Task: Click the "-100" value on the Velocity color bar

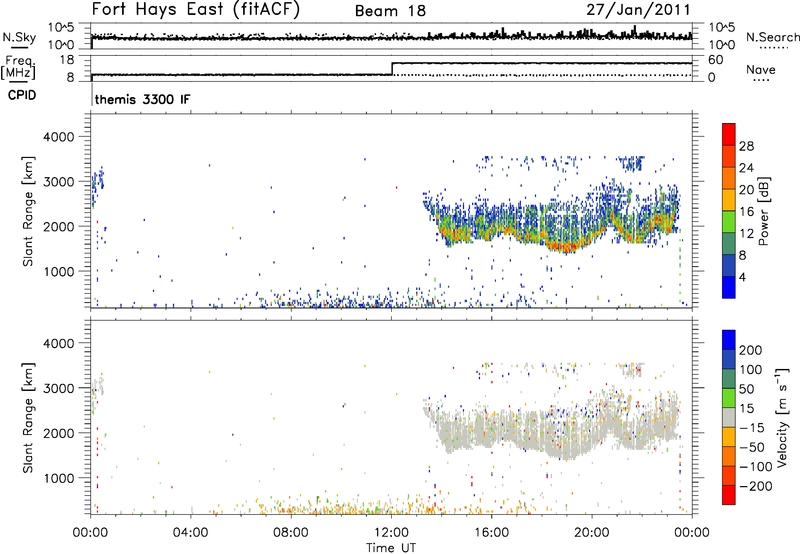Action: point(756,467)
